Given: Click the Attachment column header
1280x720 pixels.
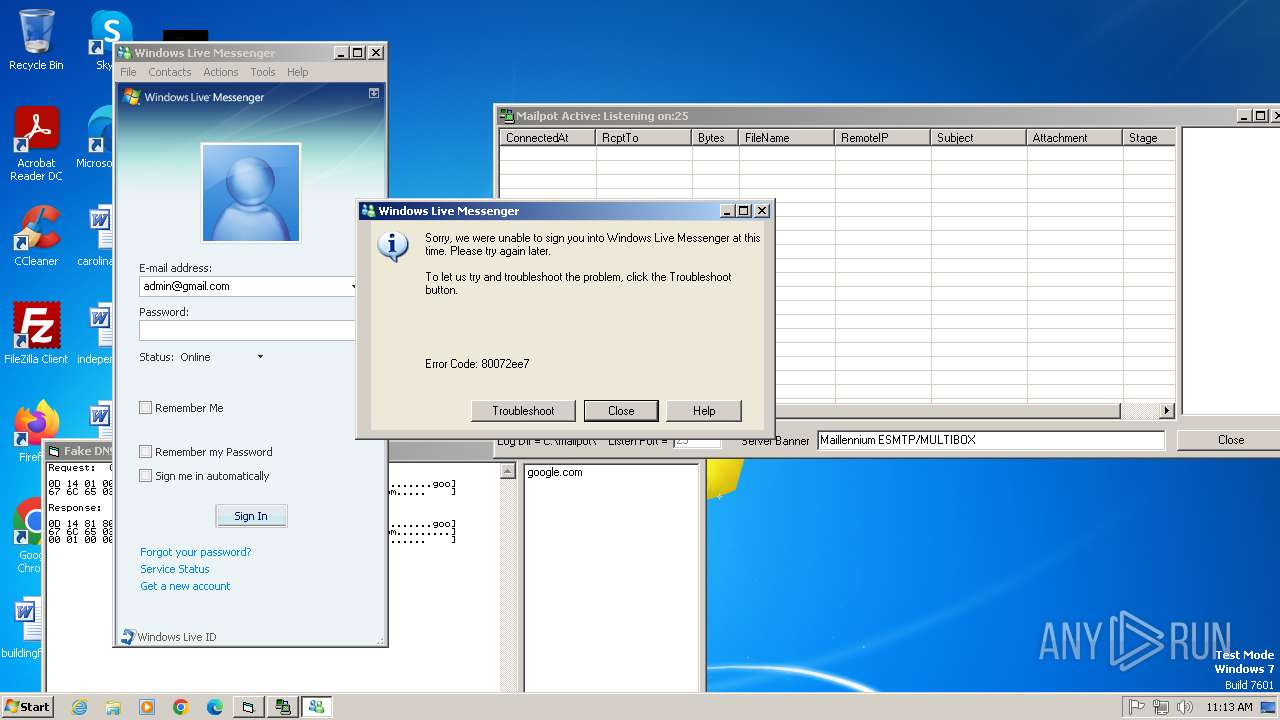Looking at the screenshot, I should [1075, 138].
